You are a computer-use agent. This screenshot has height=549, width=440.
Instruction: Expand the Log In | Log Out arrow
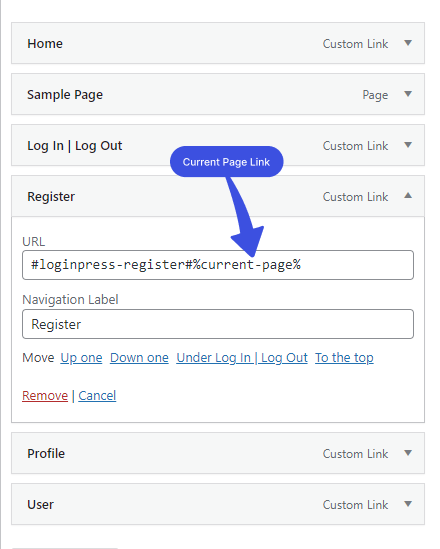click(408, 145)
